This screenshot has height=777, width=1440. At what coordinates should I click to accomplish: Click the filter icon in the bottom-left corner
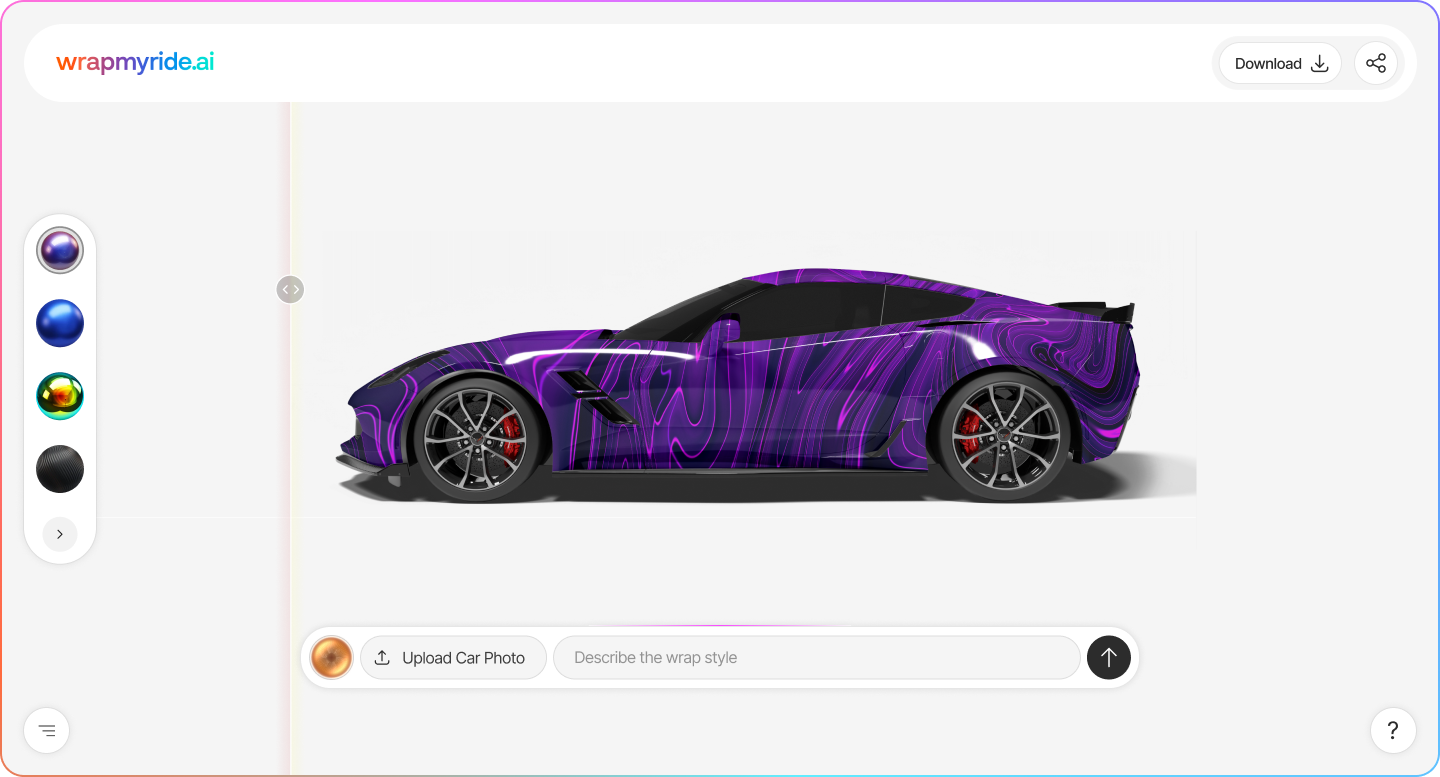[46, 730]
